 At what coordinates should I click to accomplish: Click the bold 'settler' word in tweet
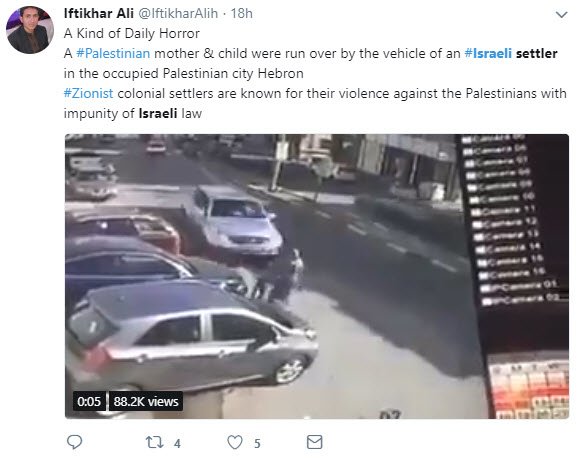click(537, 54)
